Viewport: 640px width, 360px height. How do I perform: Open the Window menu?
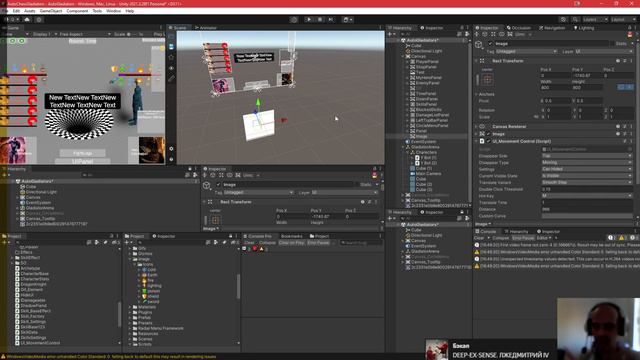(x=113, y=11)
